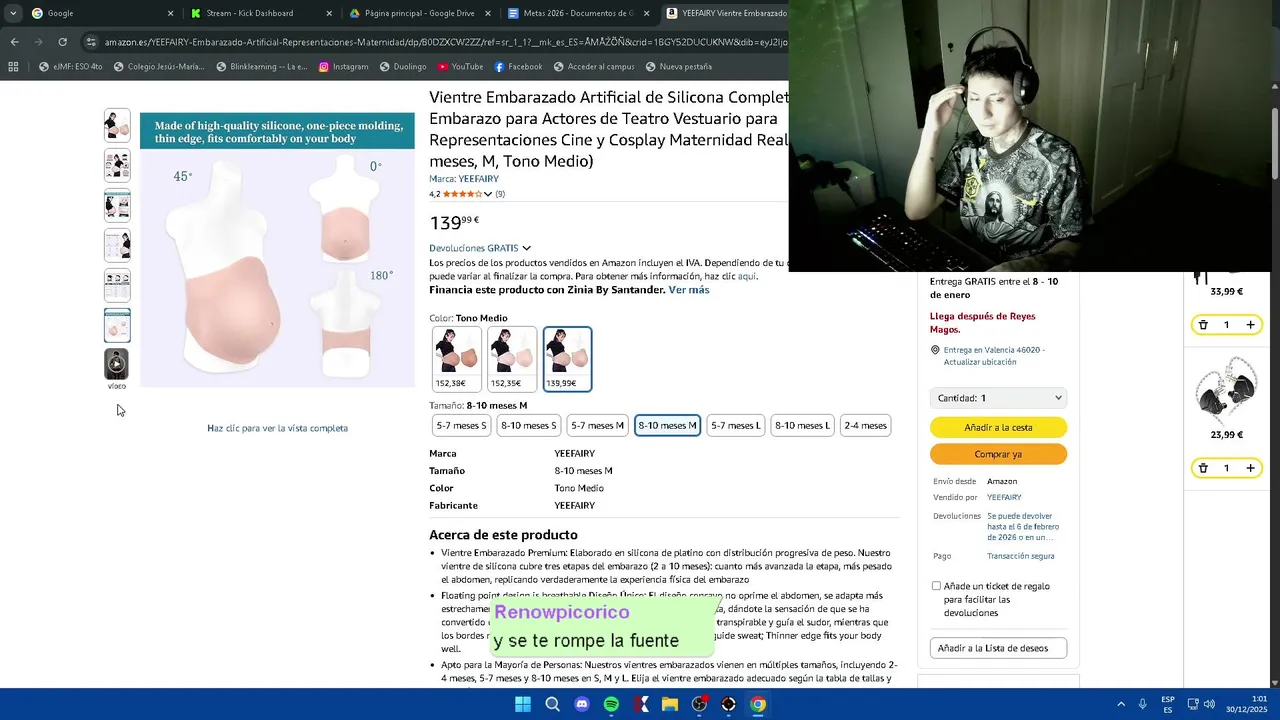
Task: Choose the 152,35€ color swatch
Action: [512, 359]
